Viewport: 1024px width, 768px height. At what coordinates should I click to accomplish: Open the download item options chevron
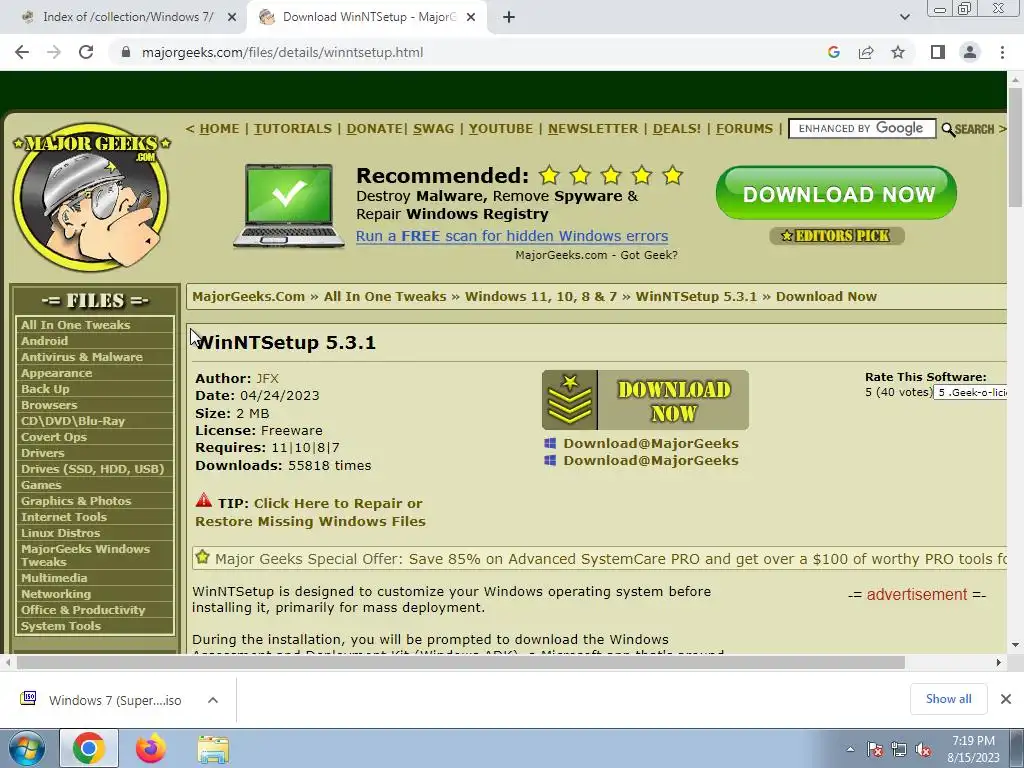pyautogui.click(x=212, y=700)
